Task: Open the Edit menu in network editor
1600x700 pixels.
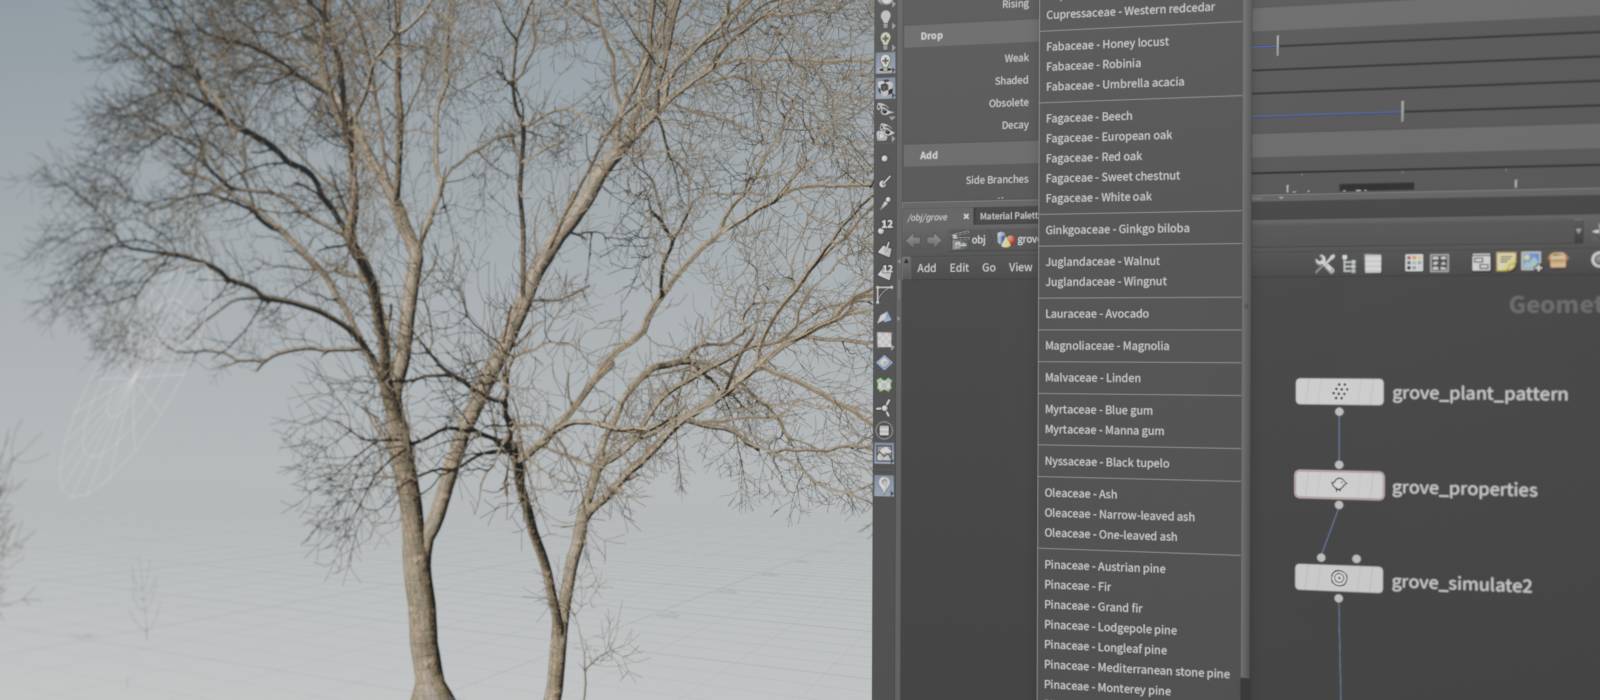Action: tap(958, 268)
